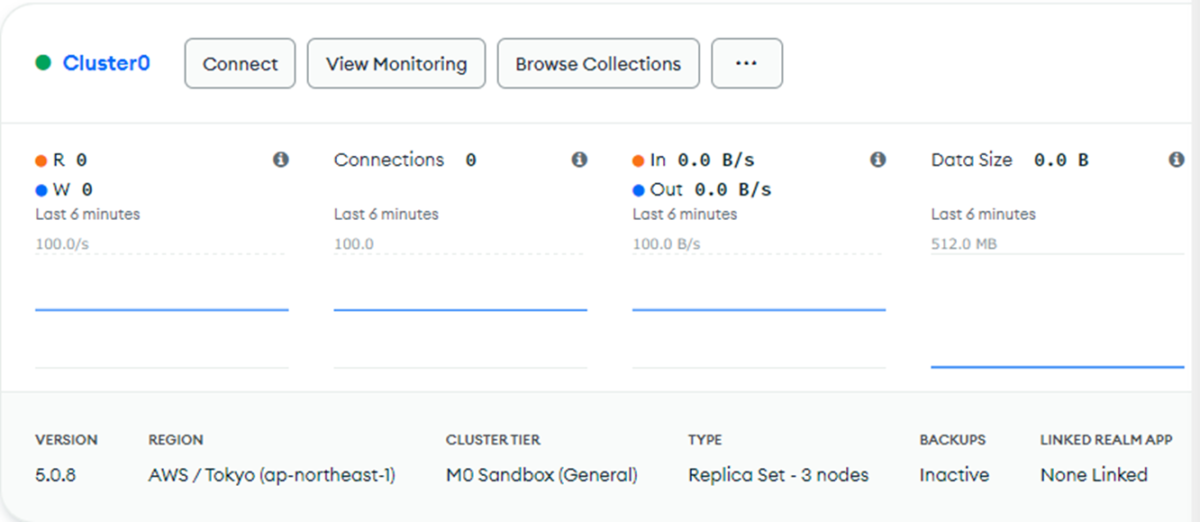This screenshot has width=1200, height=522.
Task: Open the three-dots more options menu
Action: (746, 64)
